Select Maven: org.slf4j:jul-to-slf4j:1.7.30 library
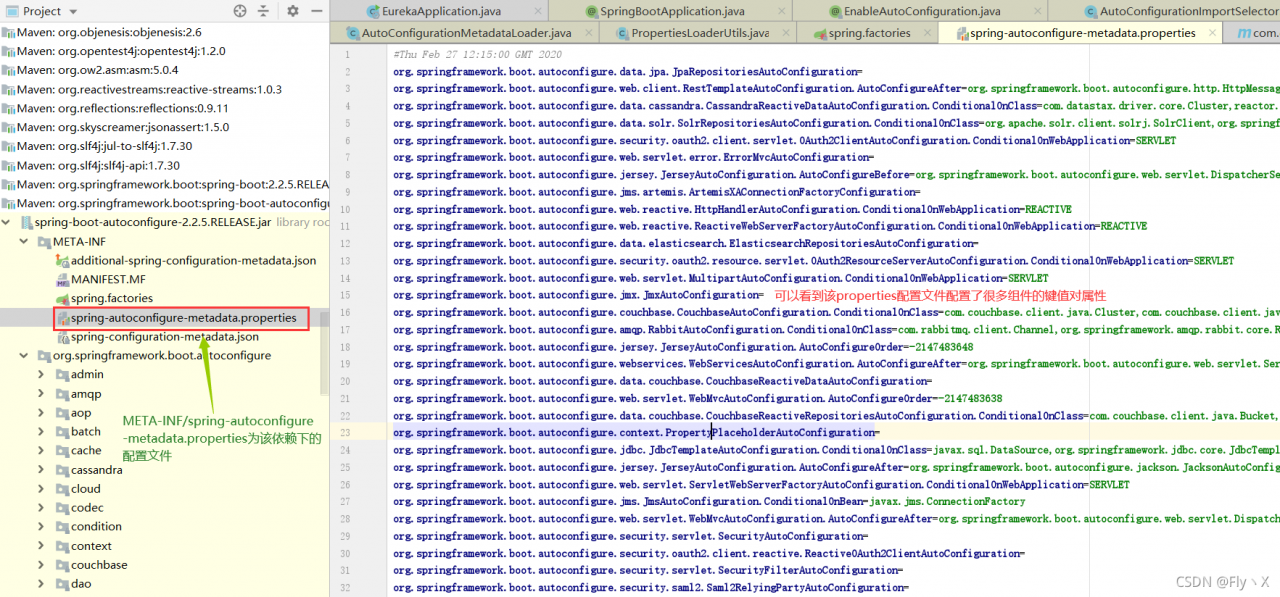This screenshot has width=1280, height=597. click(105, 146)
